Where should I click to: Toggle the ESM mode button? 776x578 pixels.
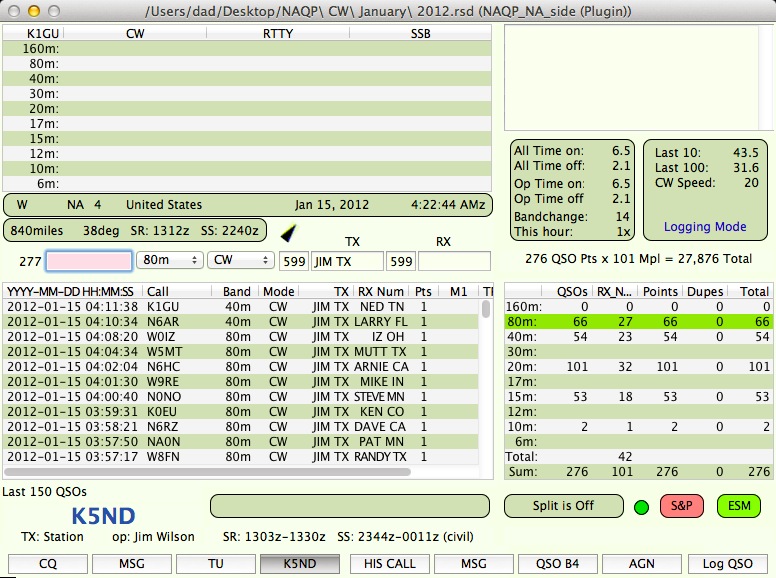click(x=739, y=506)
